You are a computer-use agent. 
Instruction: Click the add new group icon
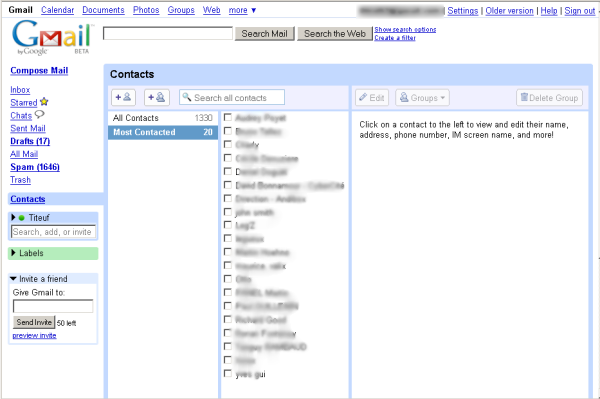tap(157, 97)
